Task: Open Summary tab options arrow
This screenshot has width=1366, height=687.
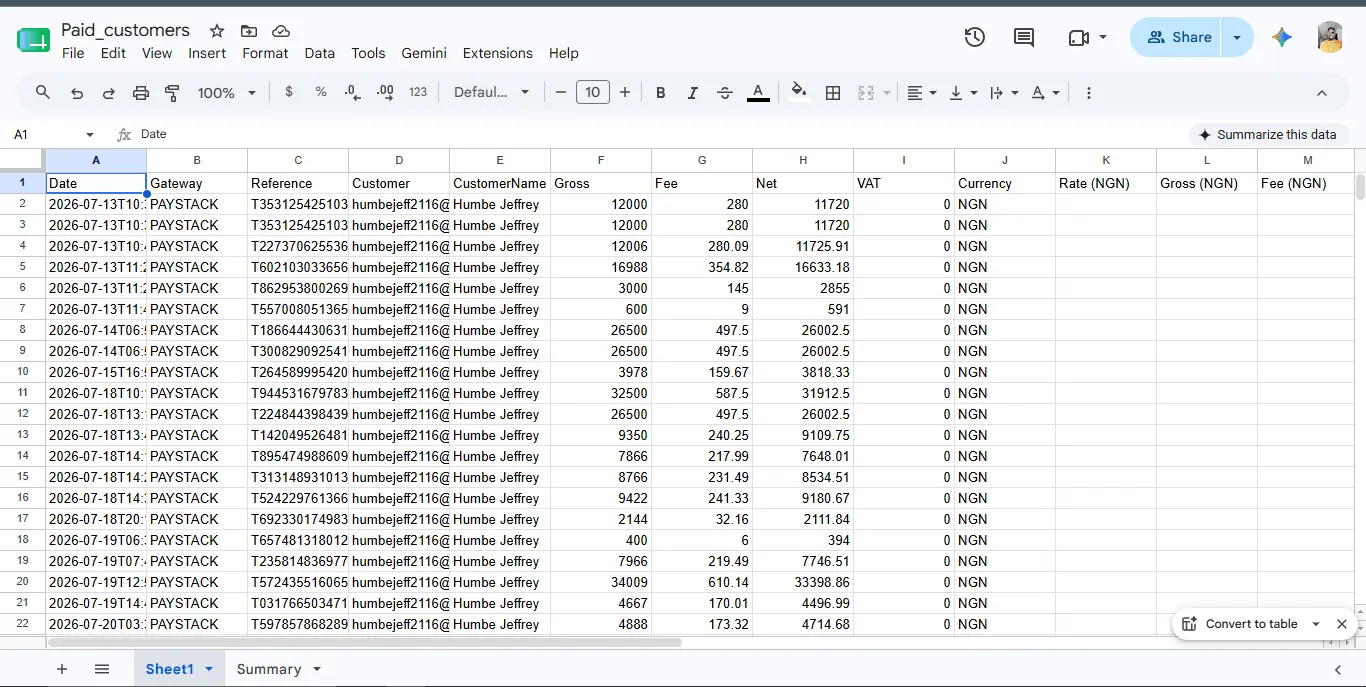Action: coord(317,669)
